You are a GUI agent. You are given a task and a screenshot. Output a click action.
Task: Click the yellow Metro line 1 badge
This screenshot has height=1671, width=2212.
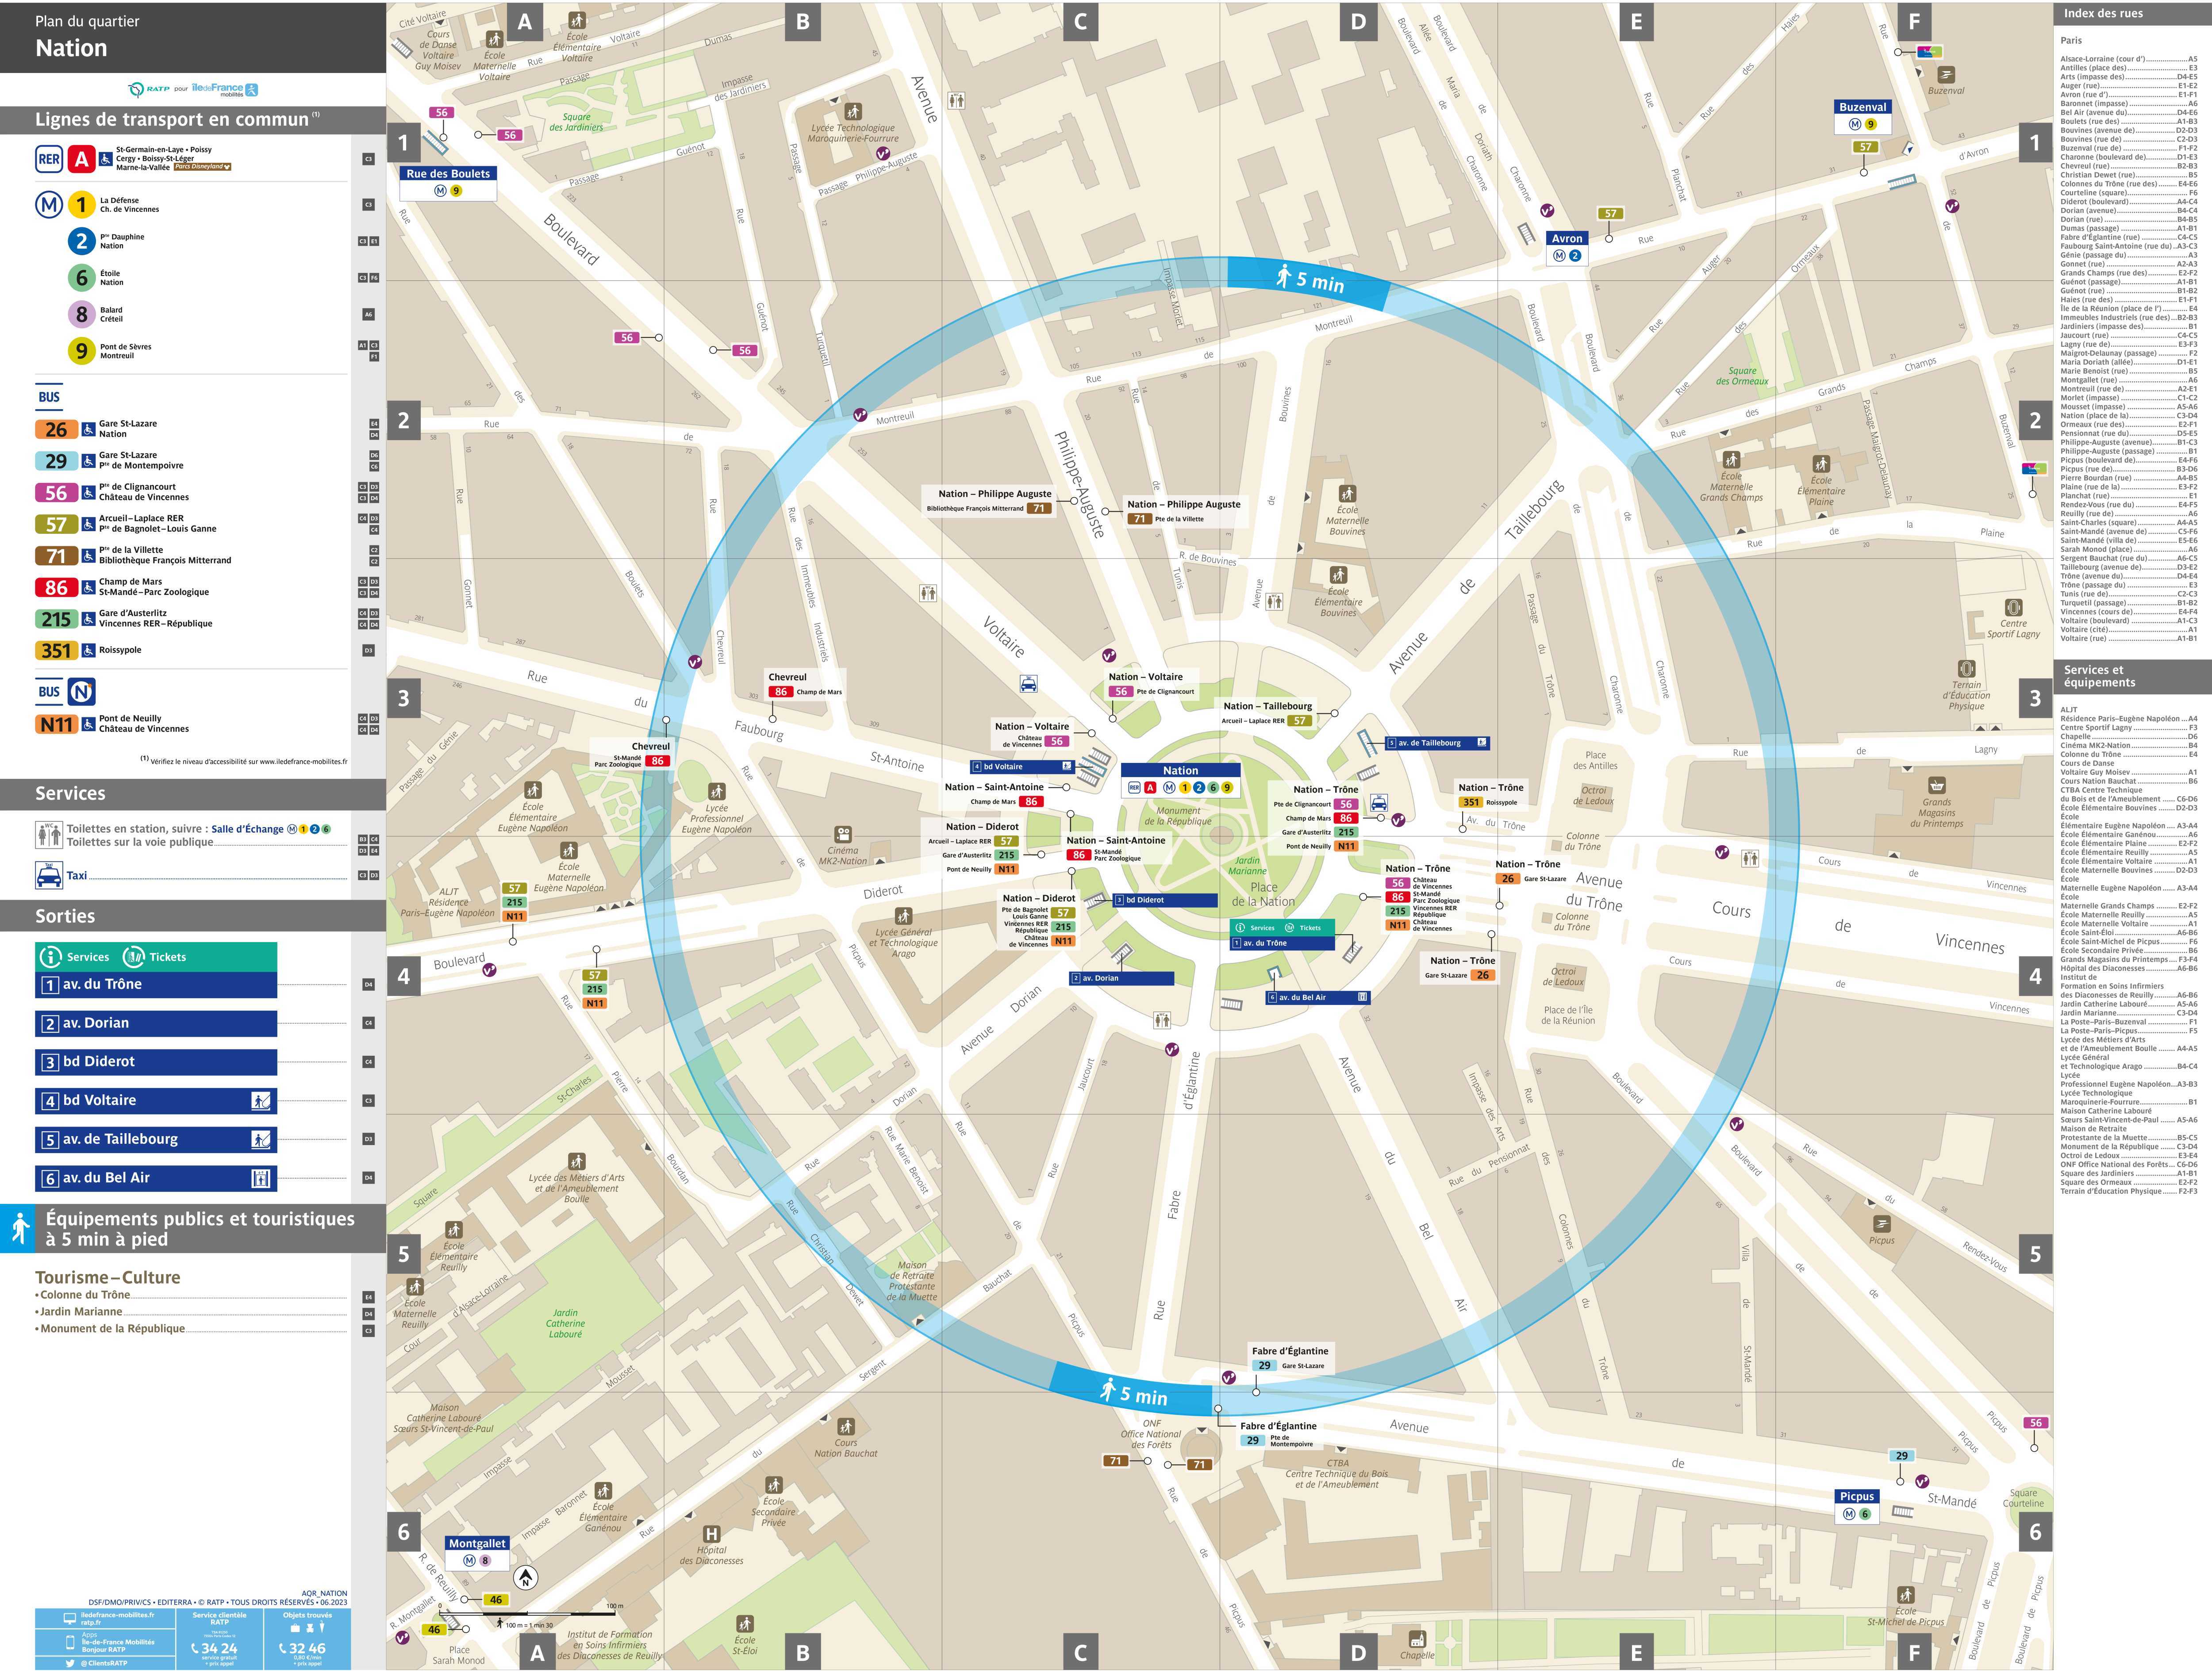81,205
